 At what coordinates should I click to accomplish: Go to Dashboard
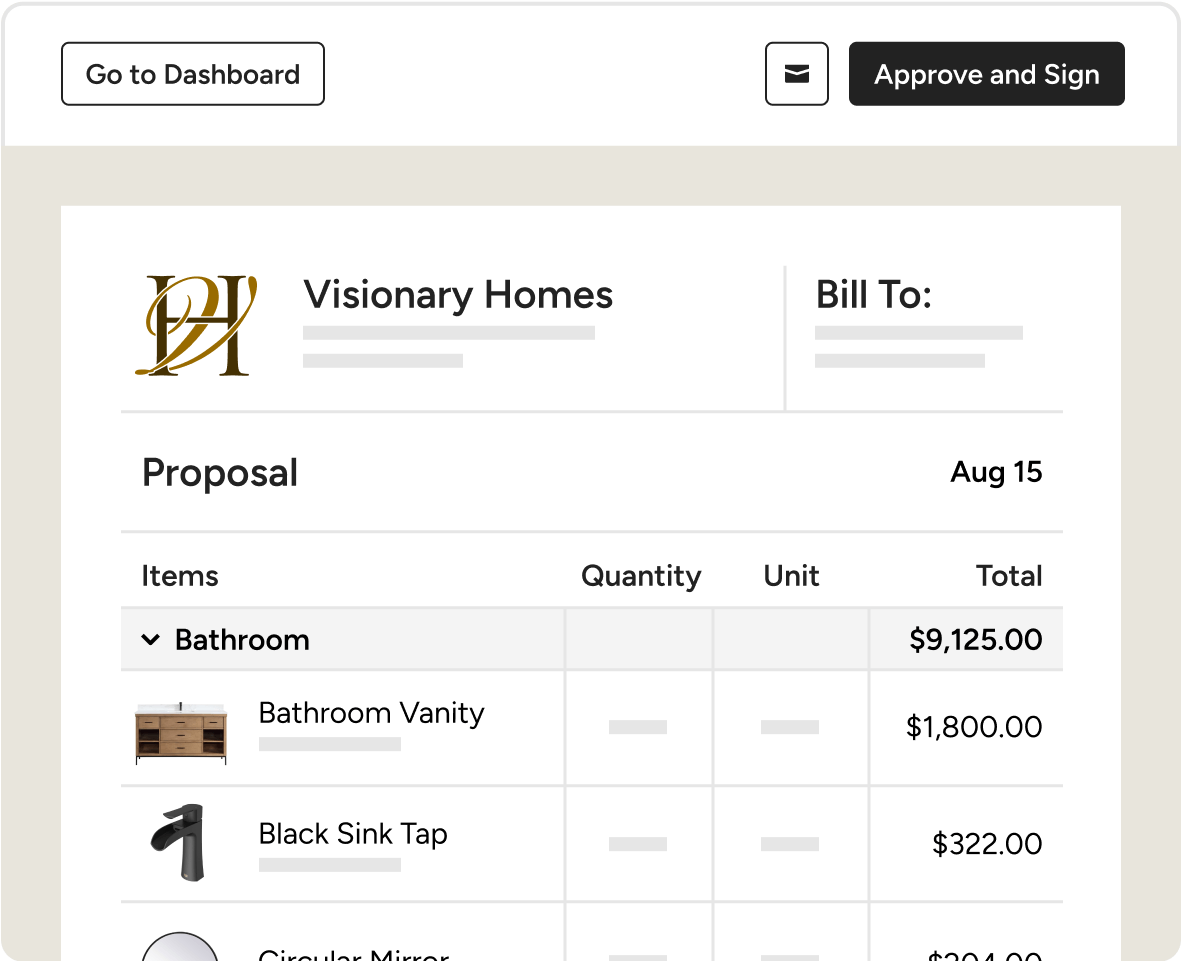point(193,74)
